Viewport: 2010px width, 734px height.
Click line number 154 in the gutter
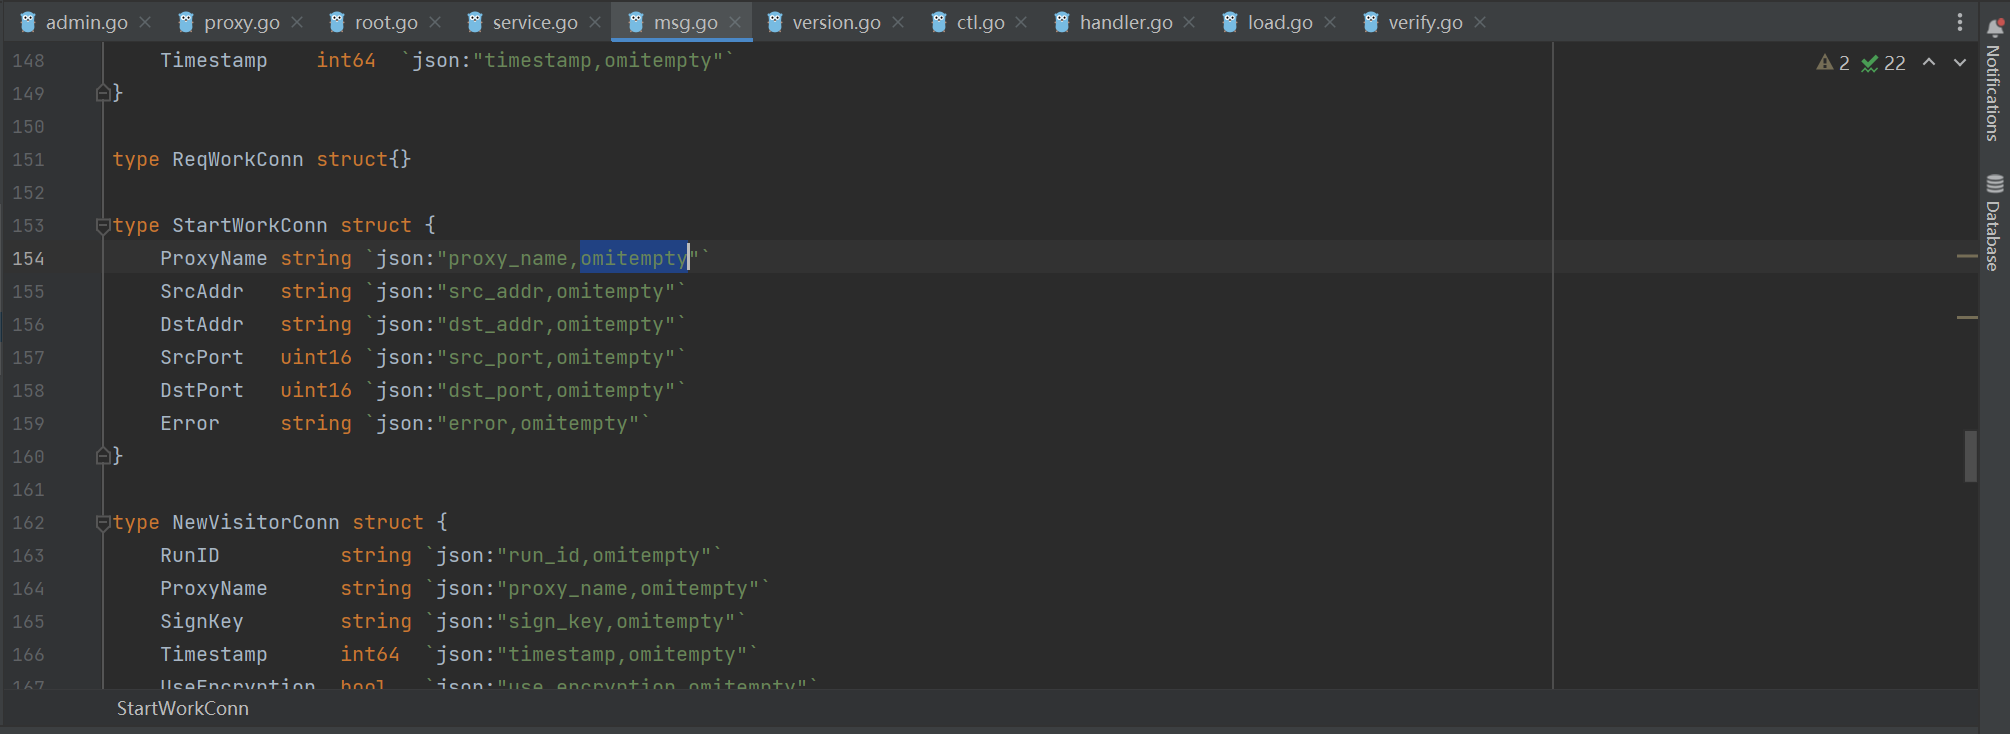28,259
